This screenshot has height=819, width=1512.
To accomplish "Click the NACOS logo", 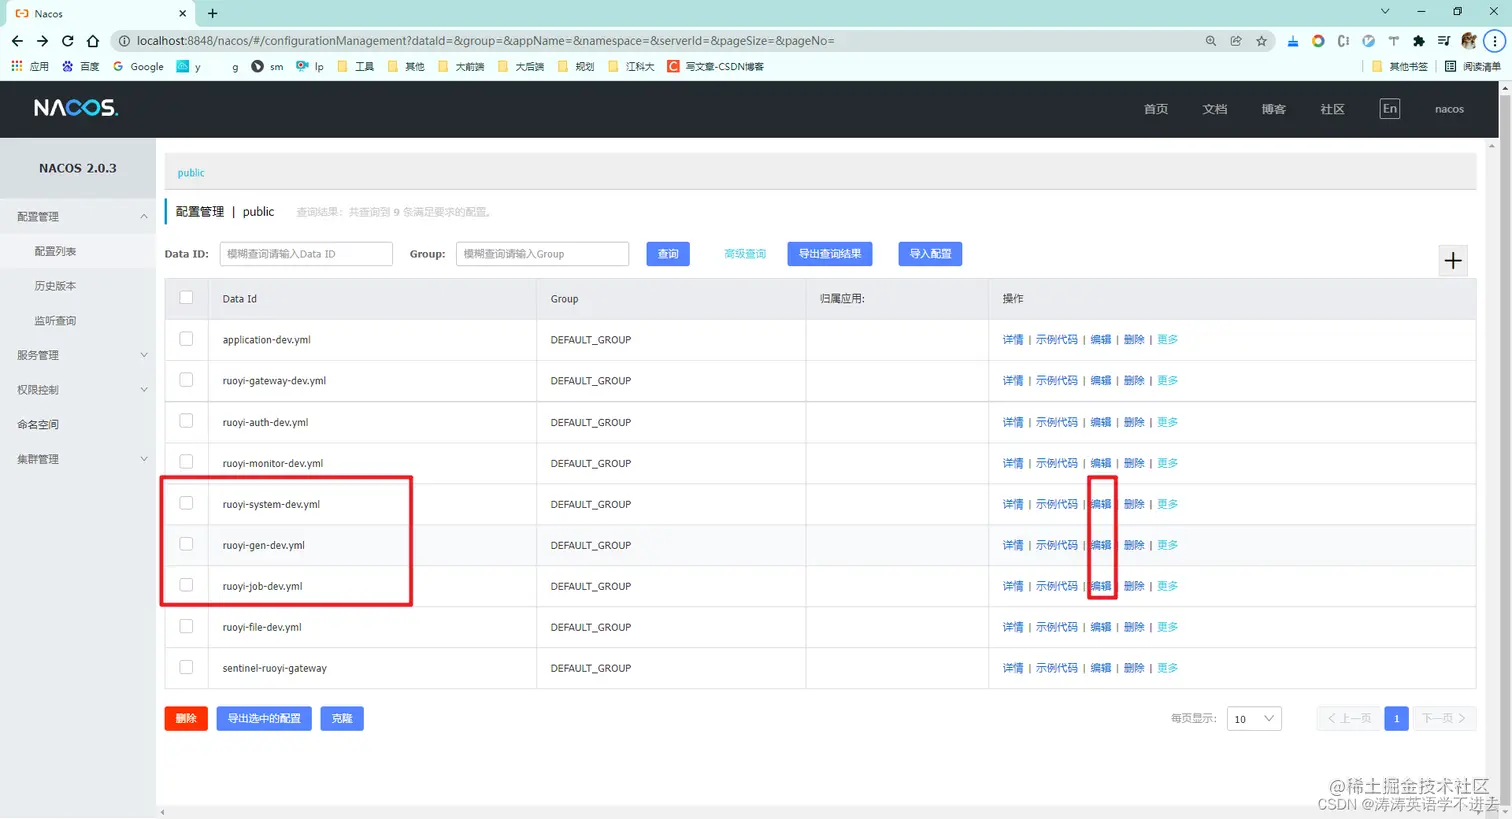I will coord(76,108).
